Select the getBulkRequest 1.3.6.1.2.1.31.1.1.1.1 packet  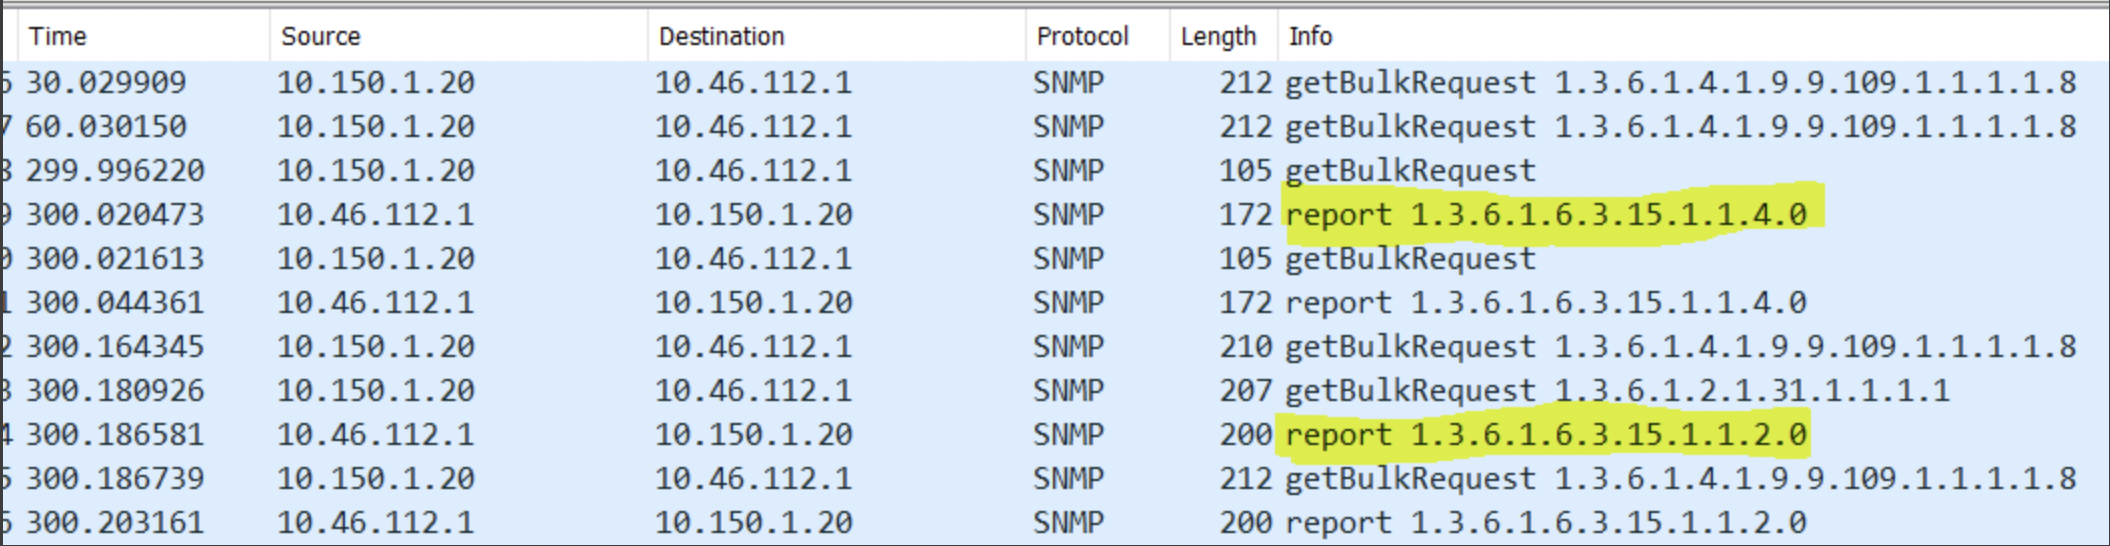(1616, 390)
